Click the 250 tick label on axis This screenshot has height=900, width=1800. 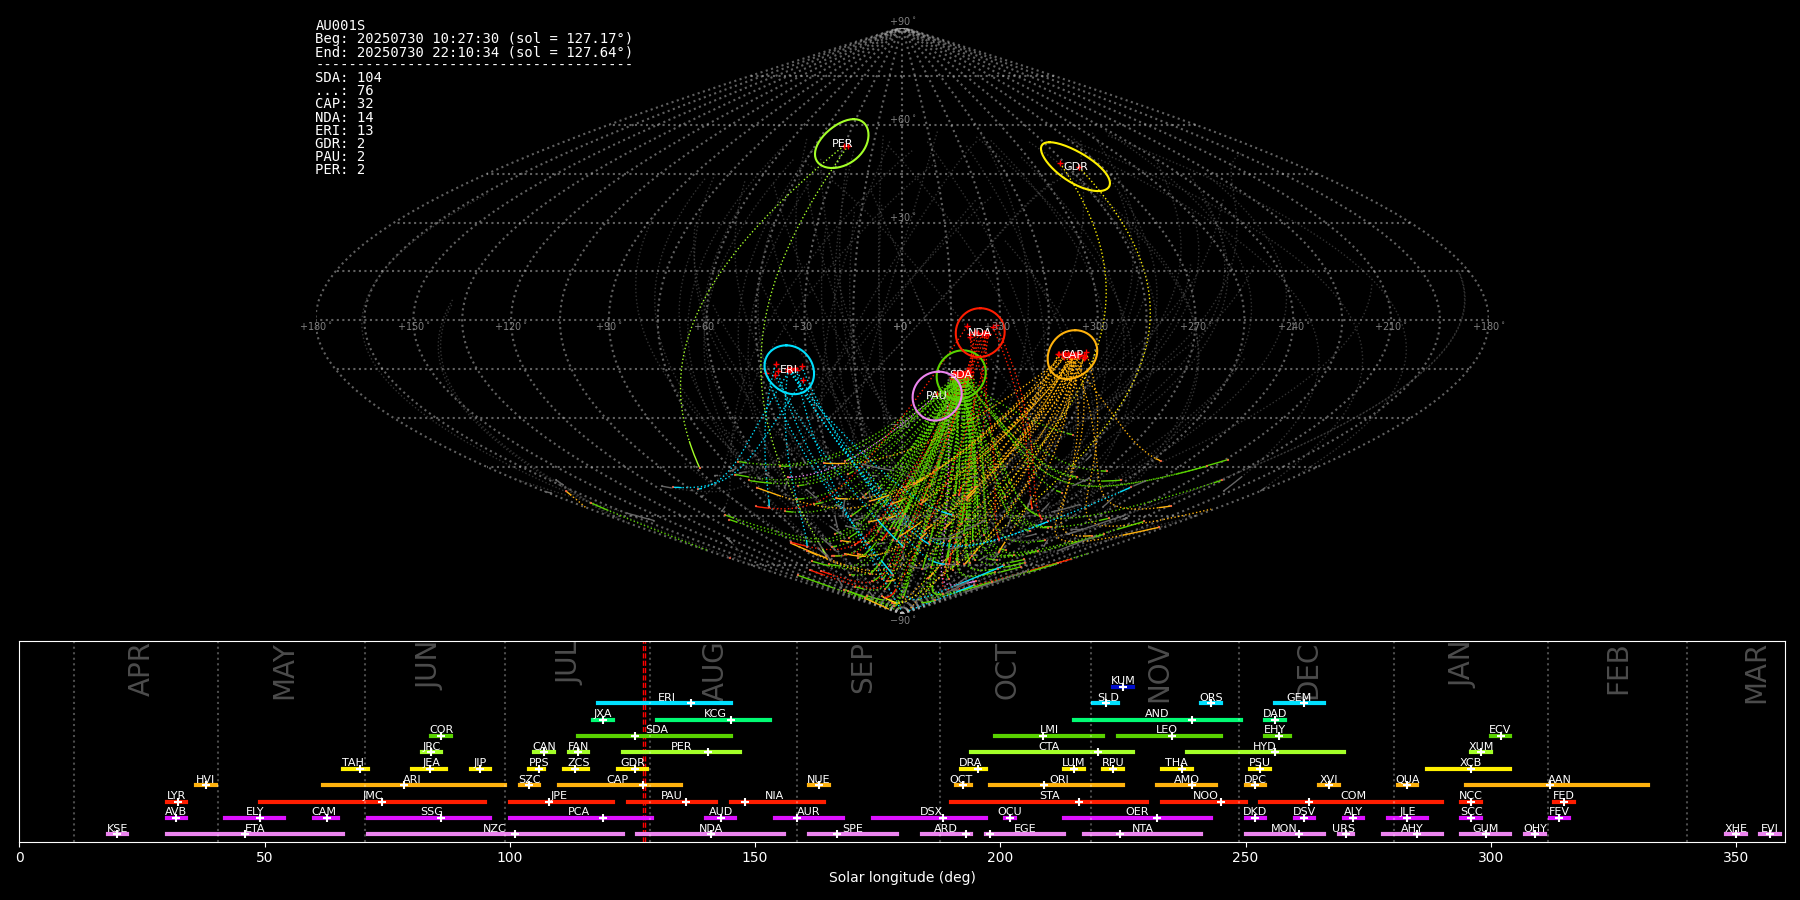1245,858
